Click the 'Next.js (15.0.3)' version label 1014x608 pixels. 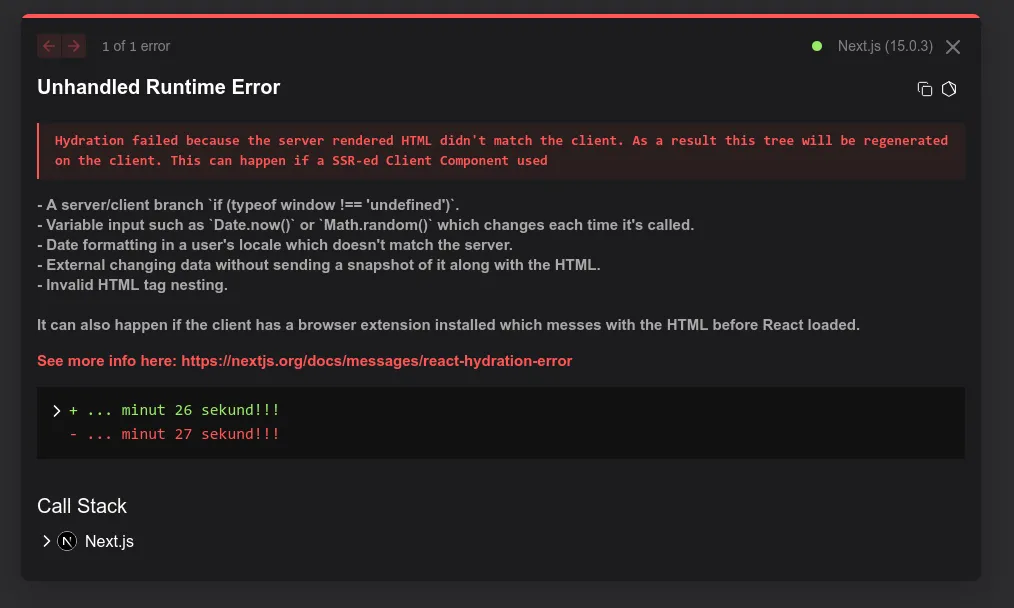[884, 46]
